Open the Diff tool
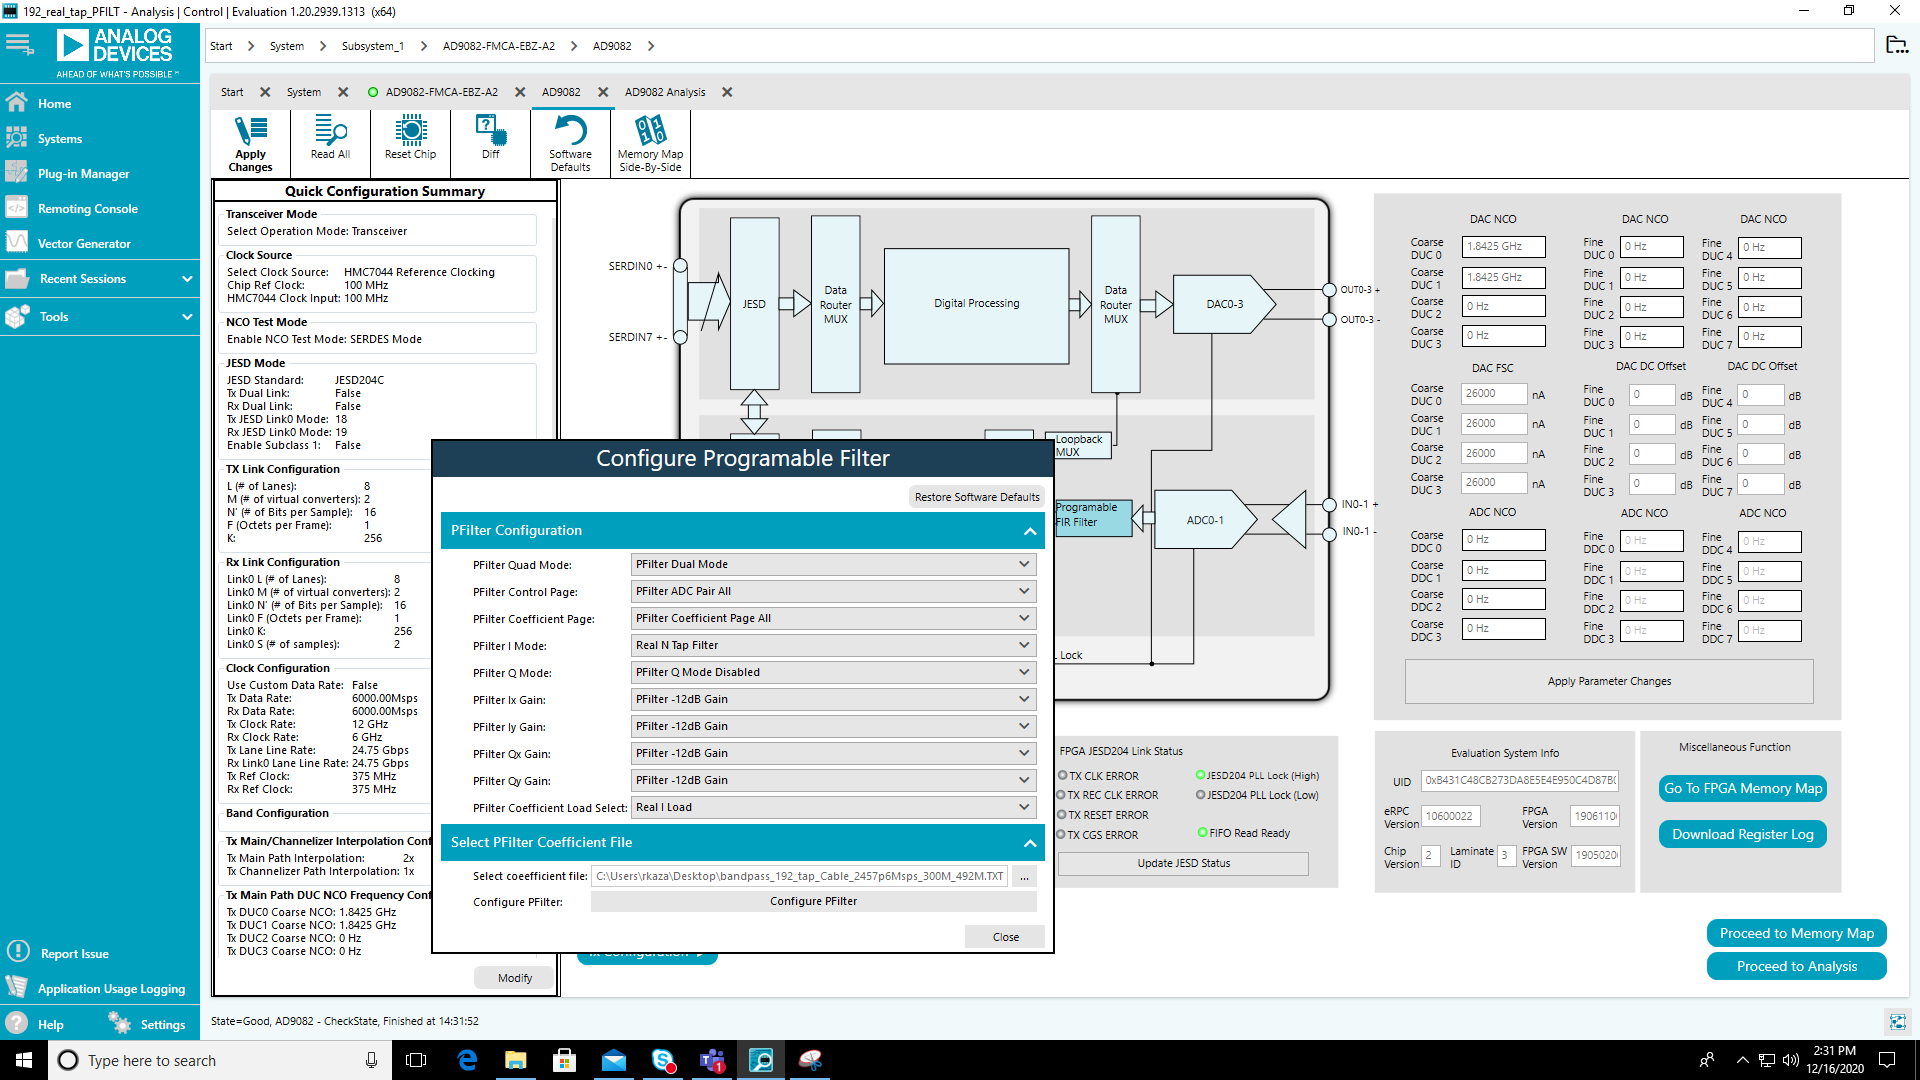The height and width of the screenshot is (1080, 1920). click(490, 137)
